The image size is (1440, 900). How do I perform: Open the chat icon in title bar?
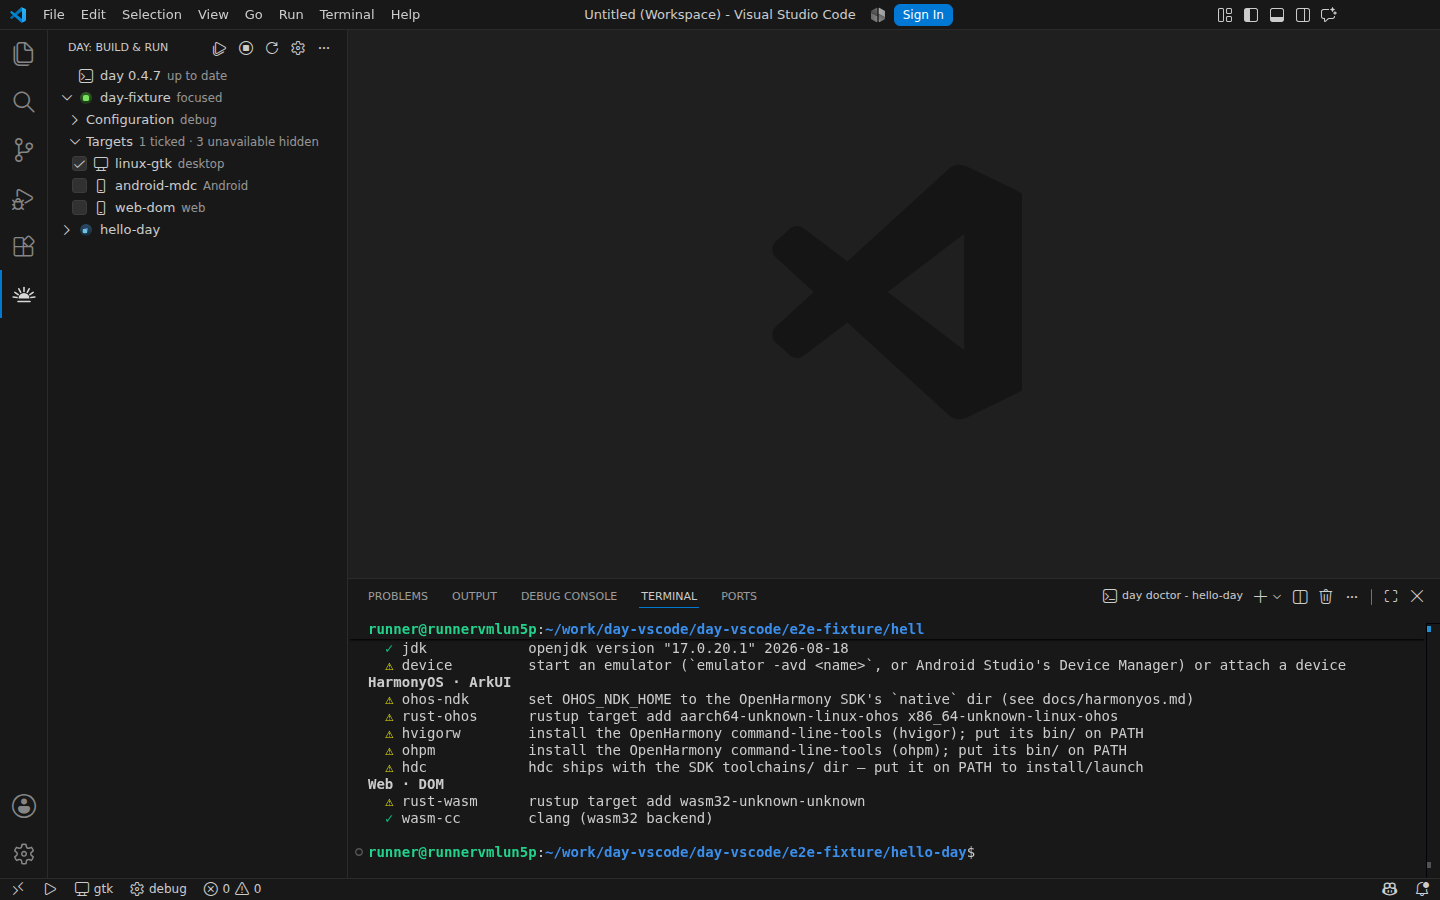click(1329, 15)
